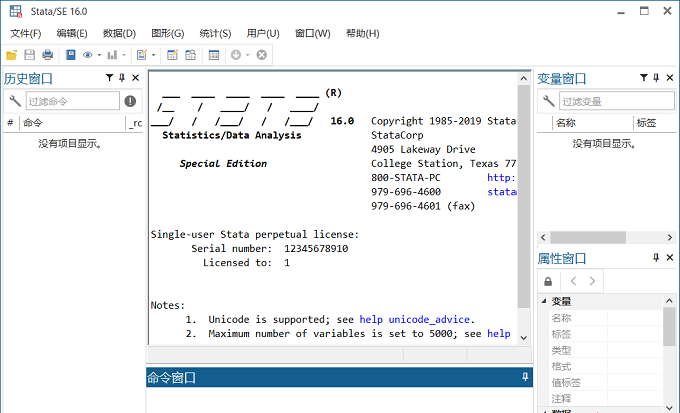Click the http: link in results
The width and height of the screenshot is (680, 413).
click(x=501, y=177)
